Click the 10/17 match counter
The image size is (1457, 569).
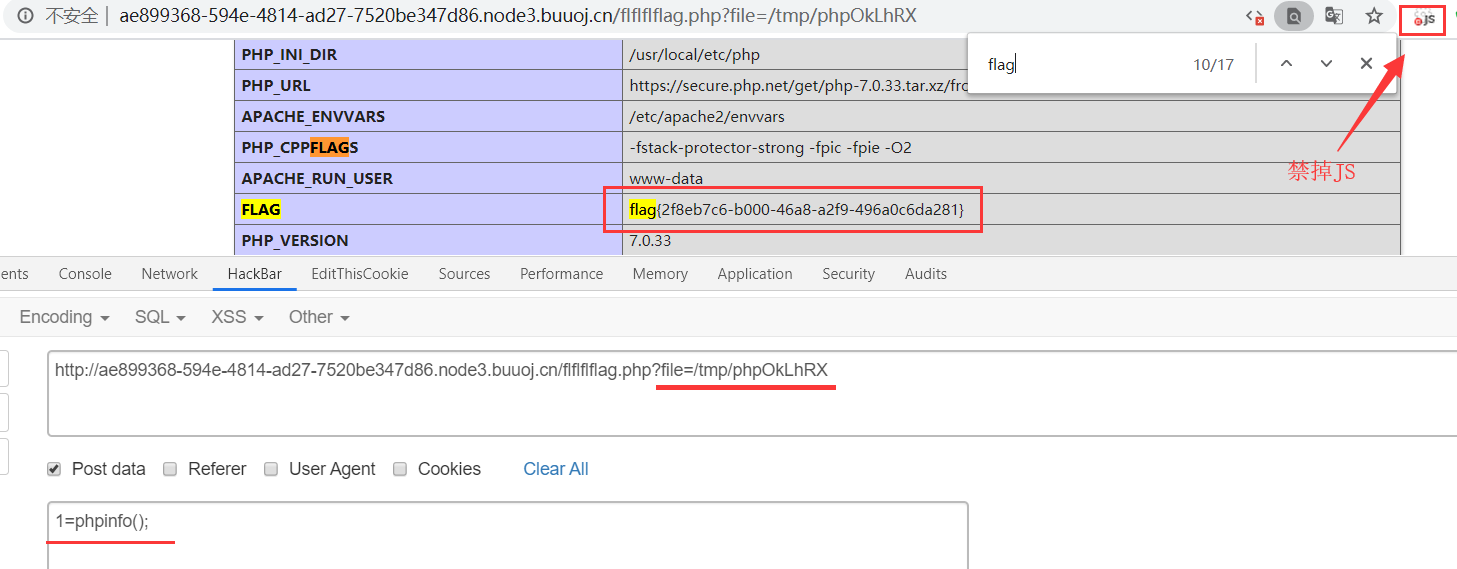point(1213,65)
